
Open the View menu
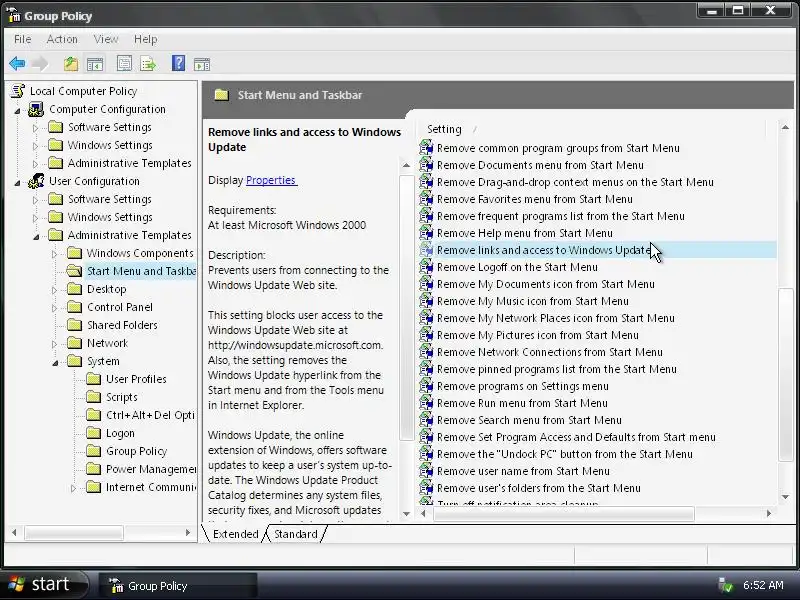coord(106,39)
